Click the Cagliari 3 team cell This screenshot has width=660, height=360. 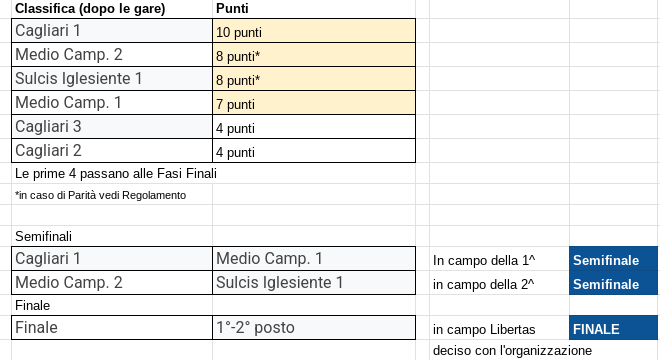(x=112, y=127)
